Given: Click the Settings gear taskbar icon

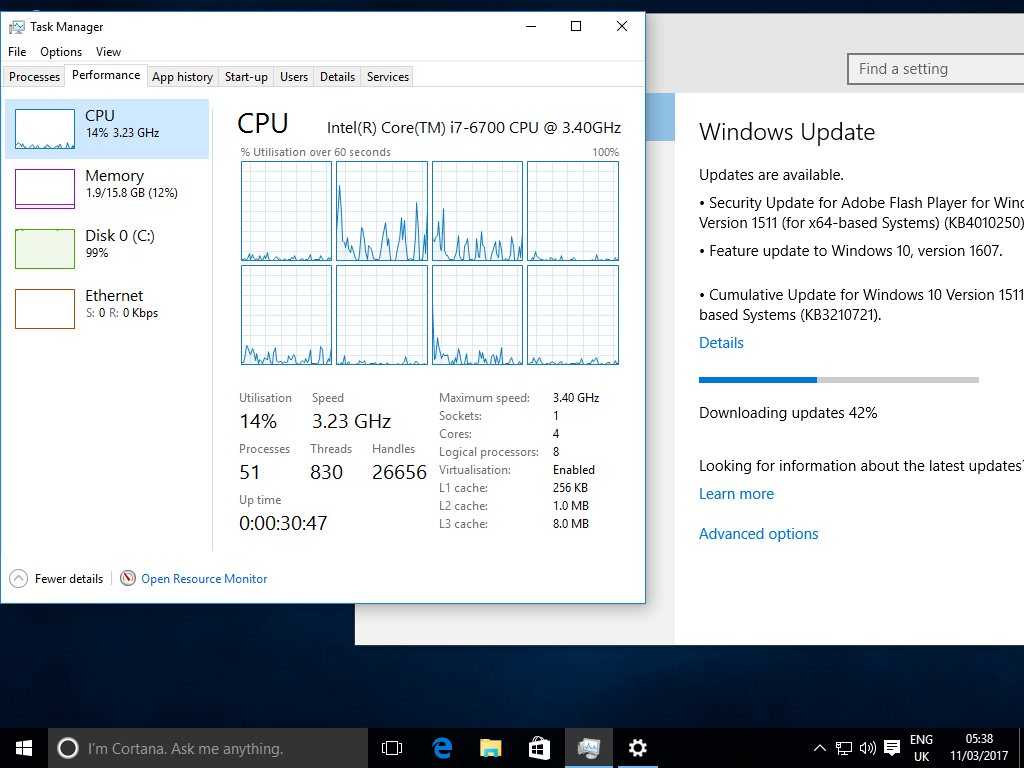Looking at the screenshot, I should [637, 748].
